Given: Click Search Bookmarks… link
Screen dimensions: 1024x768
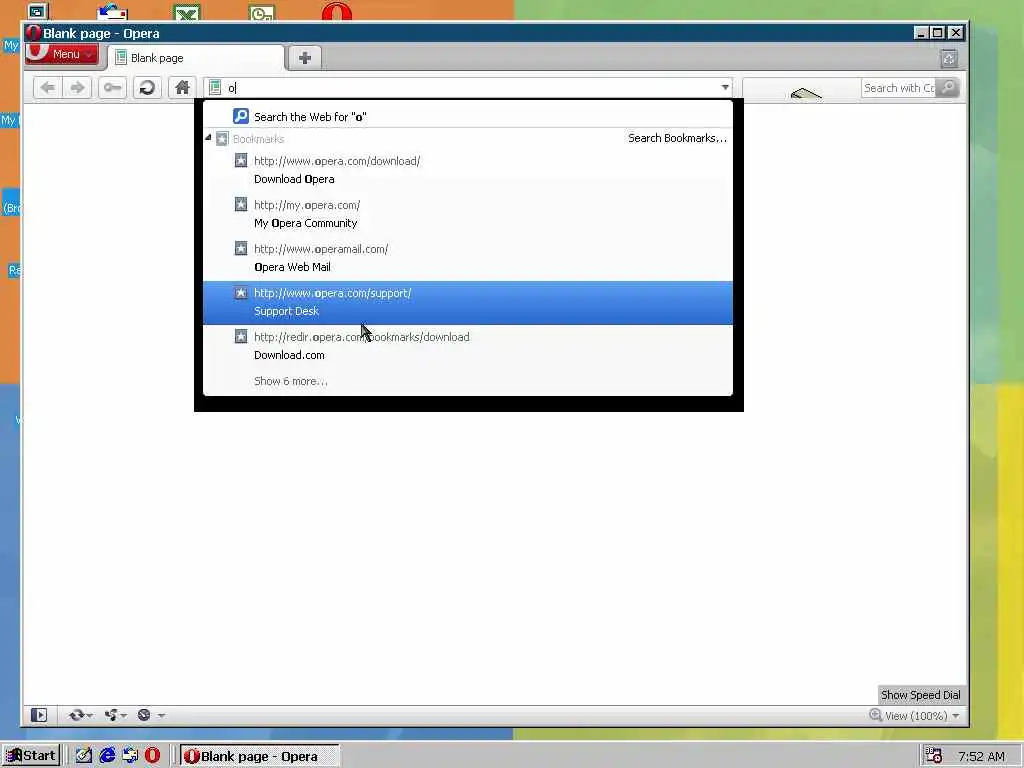Looking at the screenshot, I should coord(677,138).
